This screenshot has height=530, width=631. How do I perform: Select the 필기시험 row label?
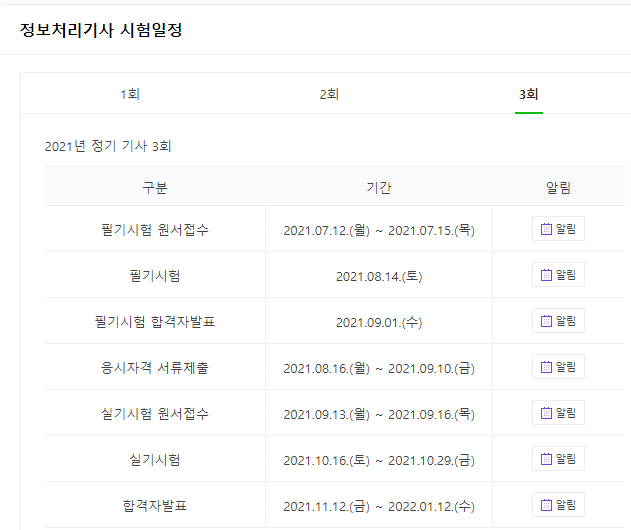(x=155, y=276)
